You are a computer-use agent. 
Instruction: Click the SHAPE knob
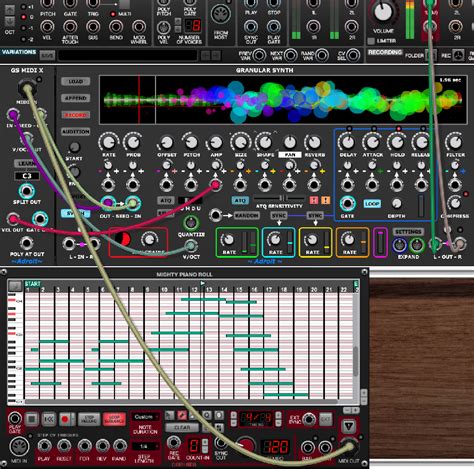coord(265,142)
